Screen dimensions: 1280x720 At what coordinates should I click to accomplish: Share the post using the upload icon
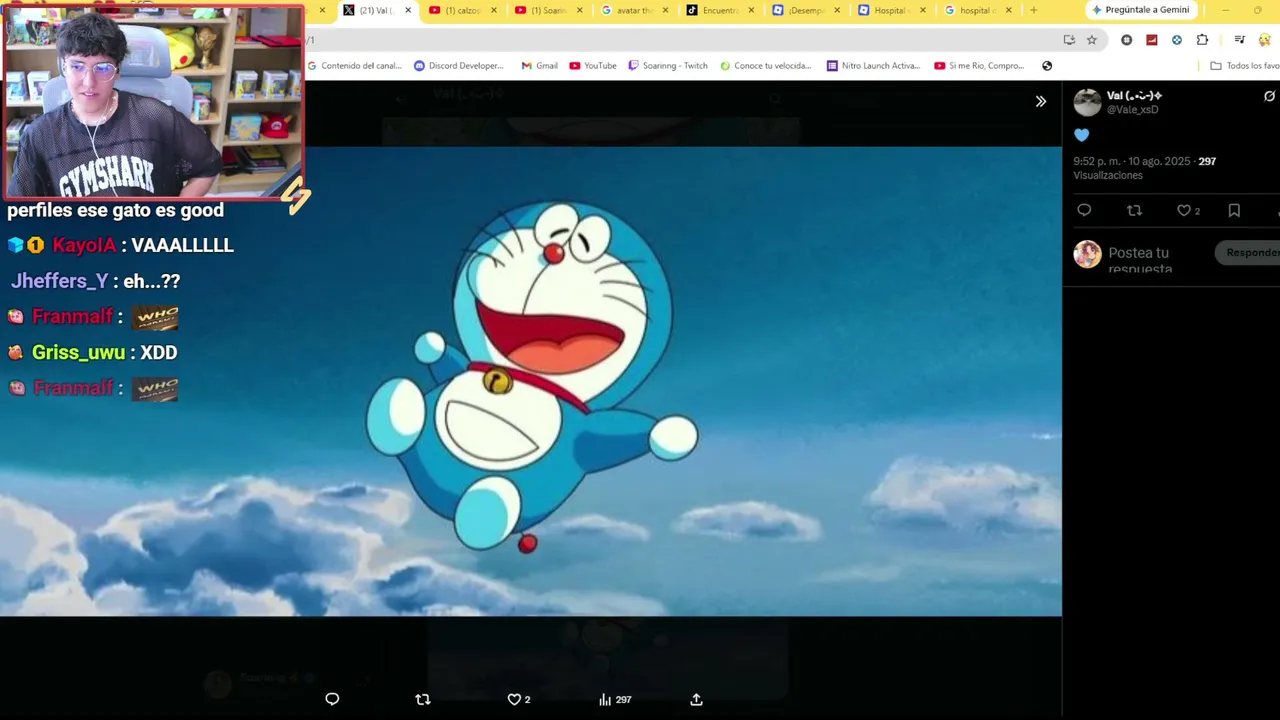click(696, 699)
